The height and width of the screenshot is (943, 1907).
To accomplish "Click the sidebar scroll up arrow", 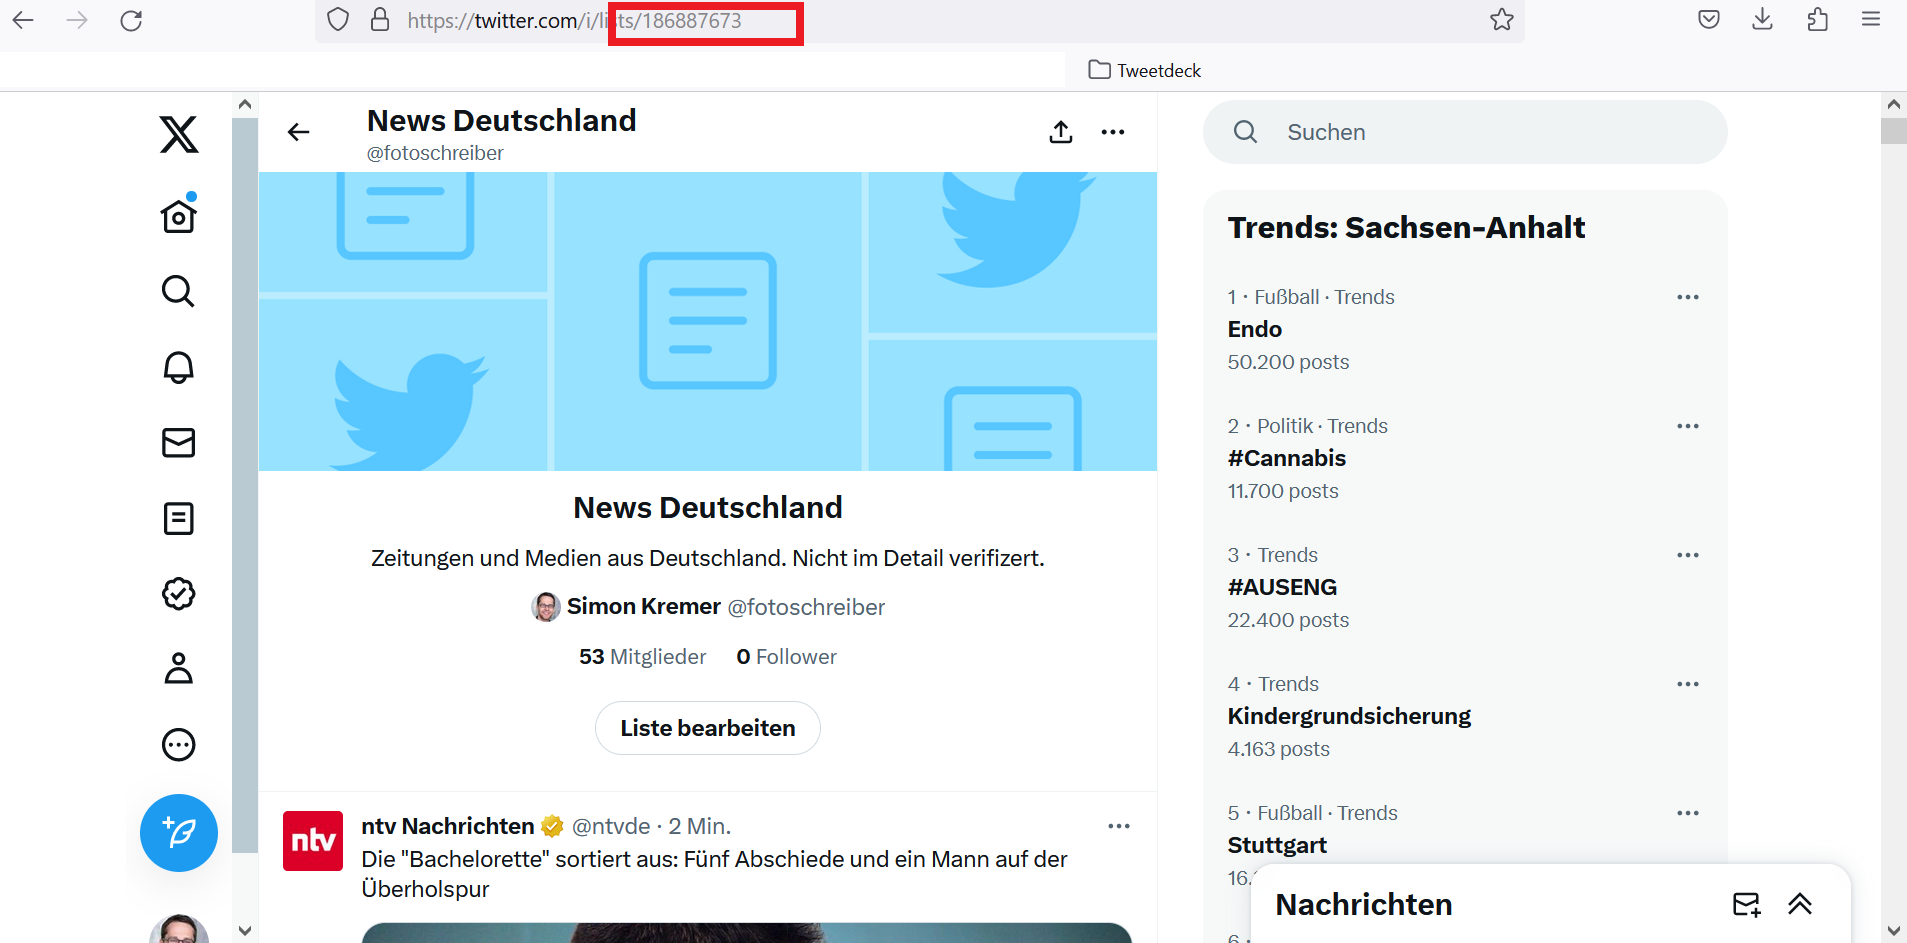I will tap(245, 104).
